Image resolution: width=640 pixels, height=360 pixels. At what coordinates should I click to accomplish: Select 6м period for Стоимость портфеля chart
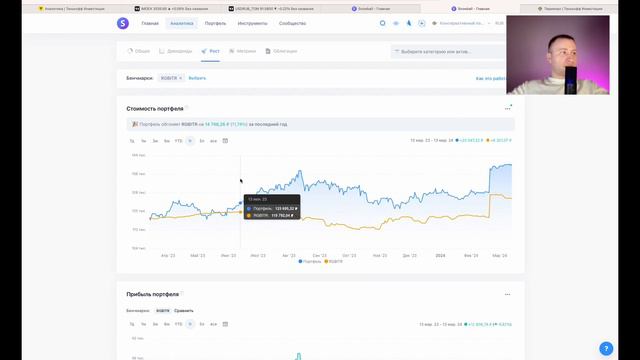click(167, 141)
